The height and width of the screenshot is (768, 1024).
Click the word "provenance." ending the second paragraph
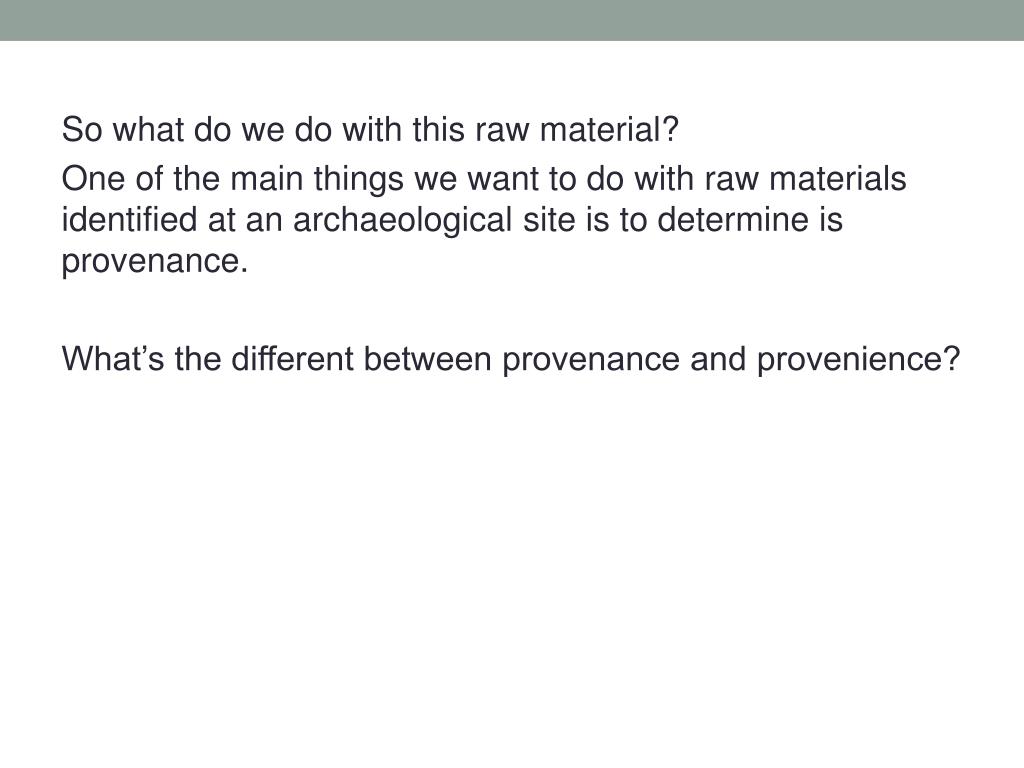155,262
